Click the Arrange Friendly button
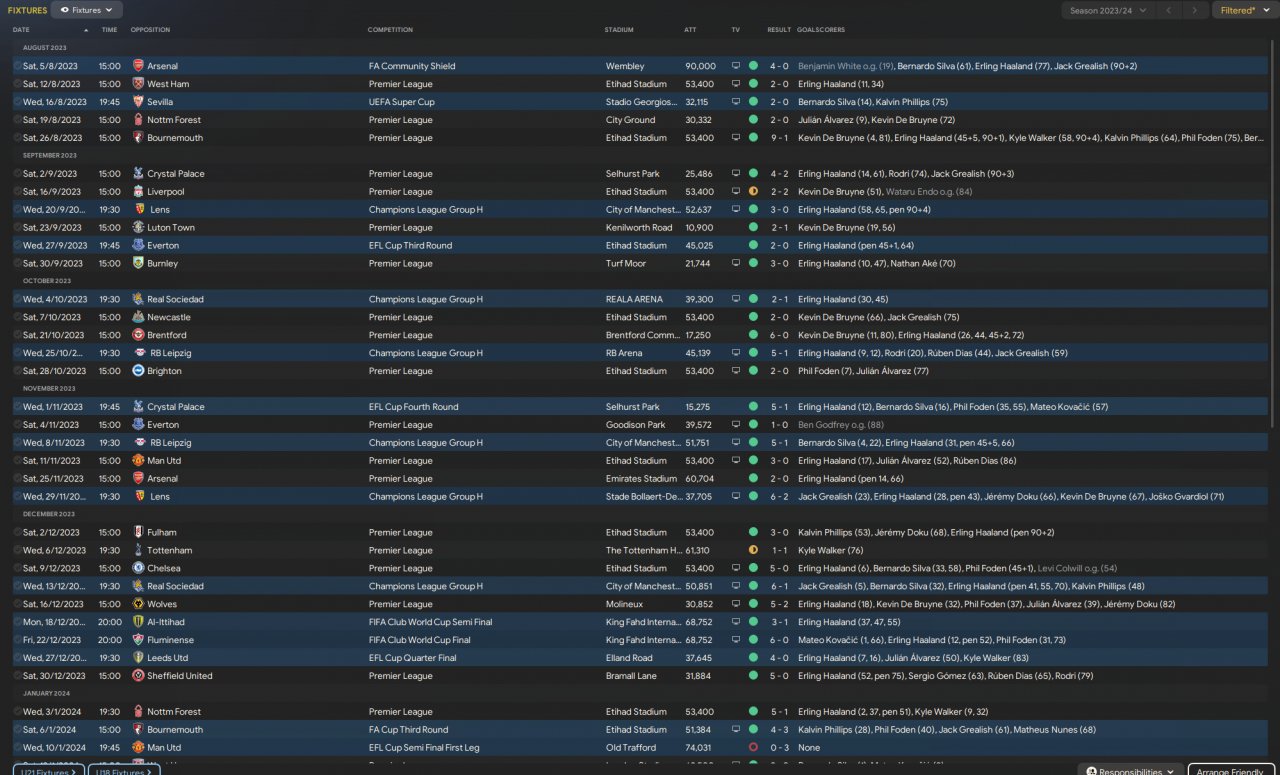 click(1231, 771)
